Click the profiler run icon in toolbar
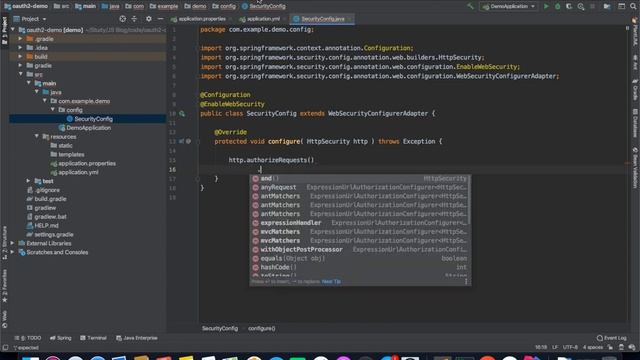 [x=580, y=6]
